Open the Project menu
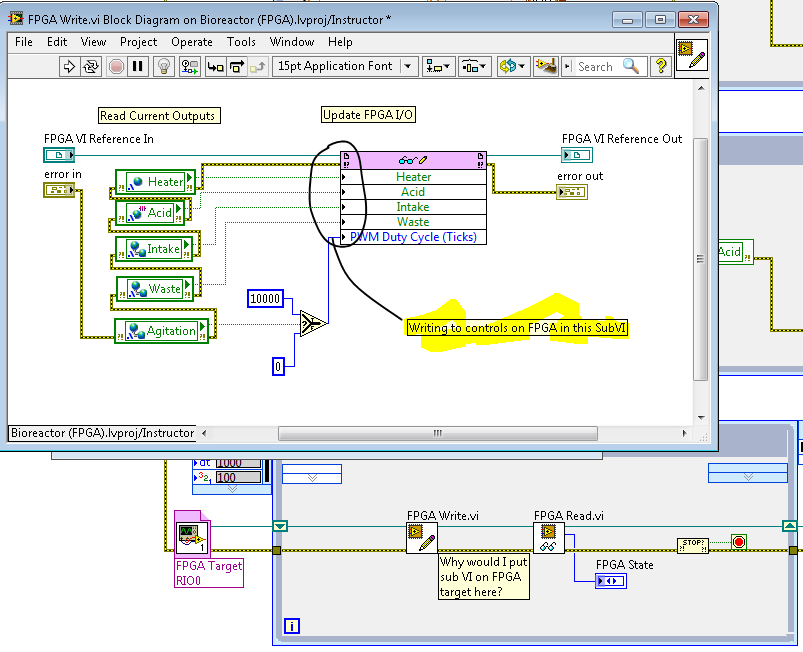This screenshot has height=652, width=803. tap(138, 42)
